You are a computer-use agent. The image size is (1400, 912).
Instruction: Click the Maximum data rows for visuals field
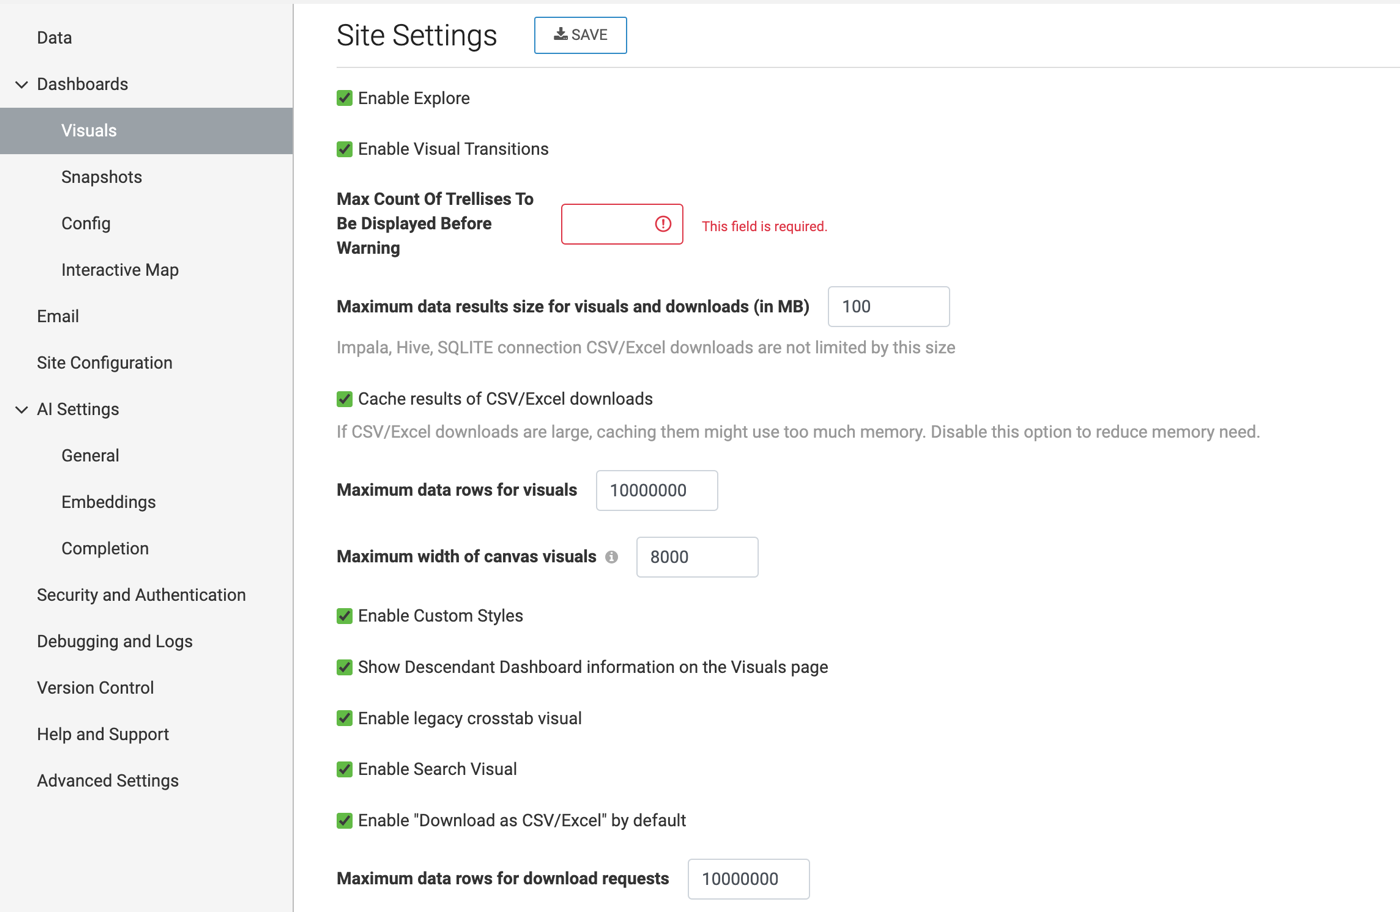(656, 491)
